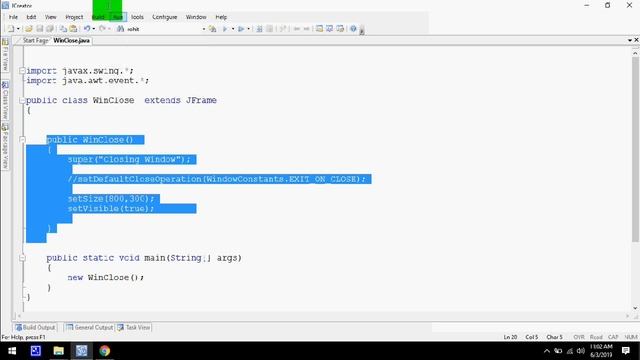640x360 pixels.
Task: Click the New file toolbar icon
Action: [x=11, y=29]
